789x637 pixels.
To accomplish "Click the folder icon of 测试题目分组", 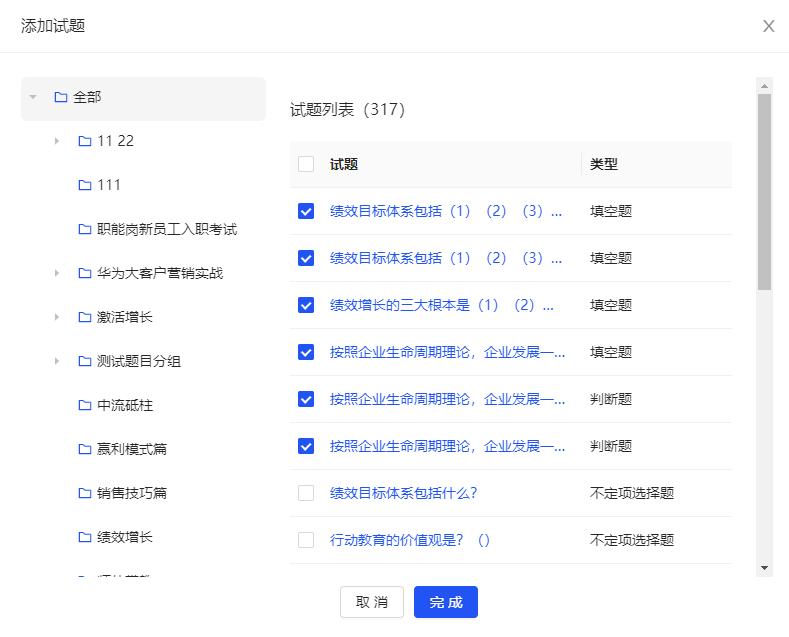I will (x=85, y=361).
